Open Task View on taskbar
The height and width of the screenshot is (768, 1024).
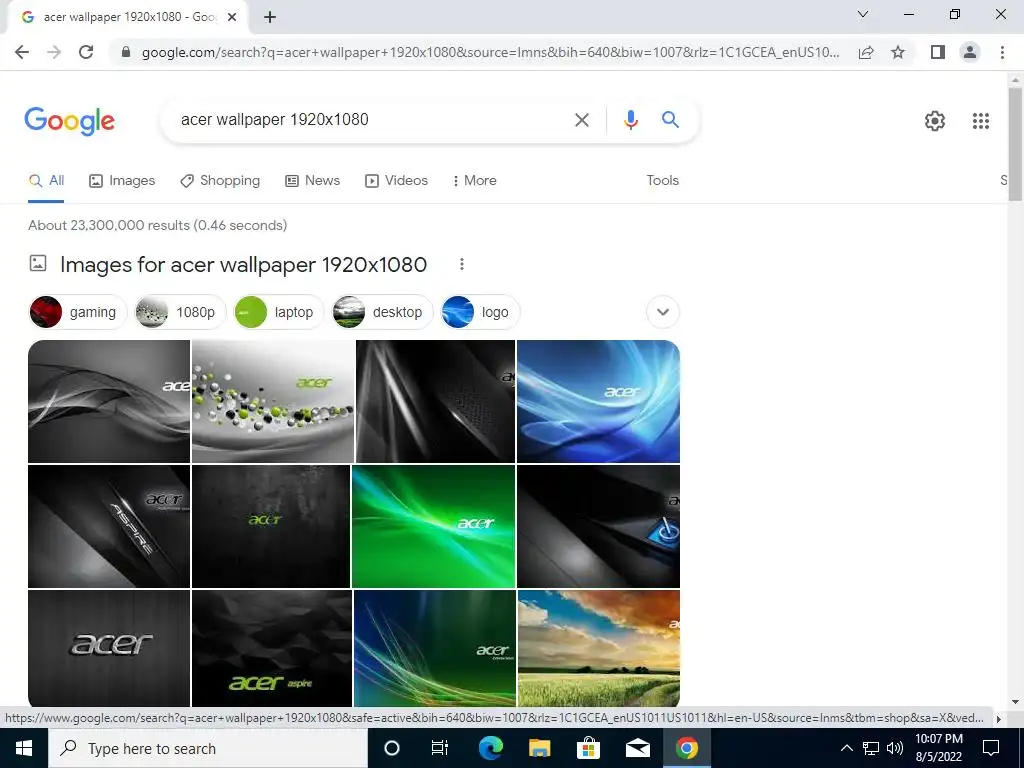tap(440, 748)
